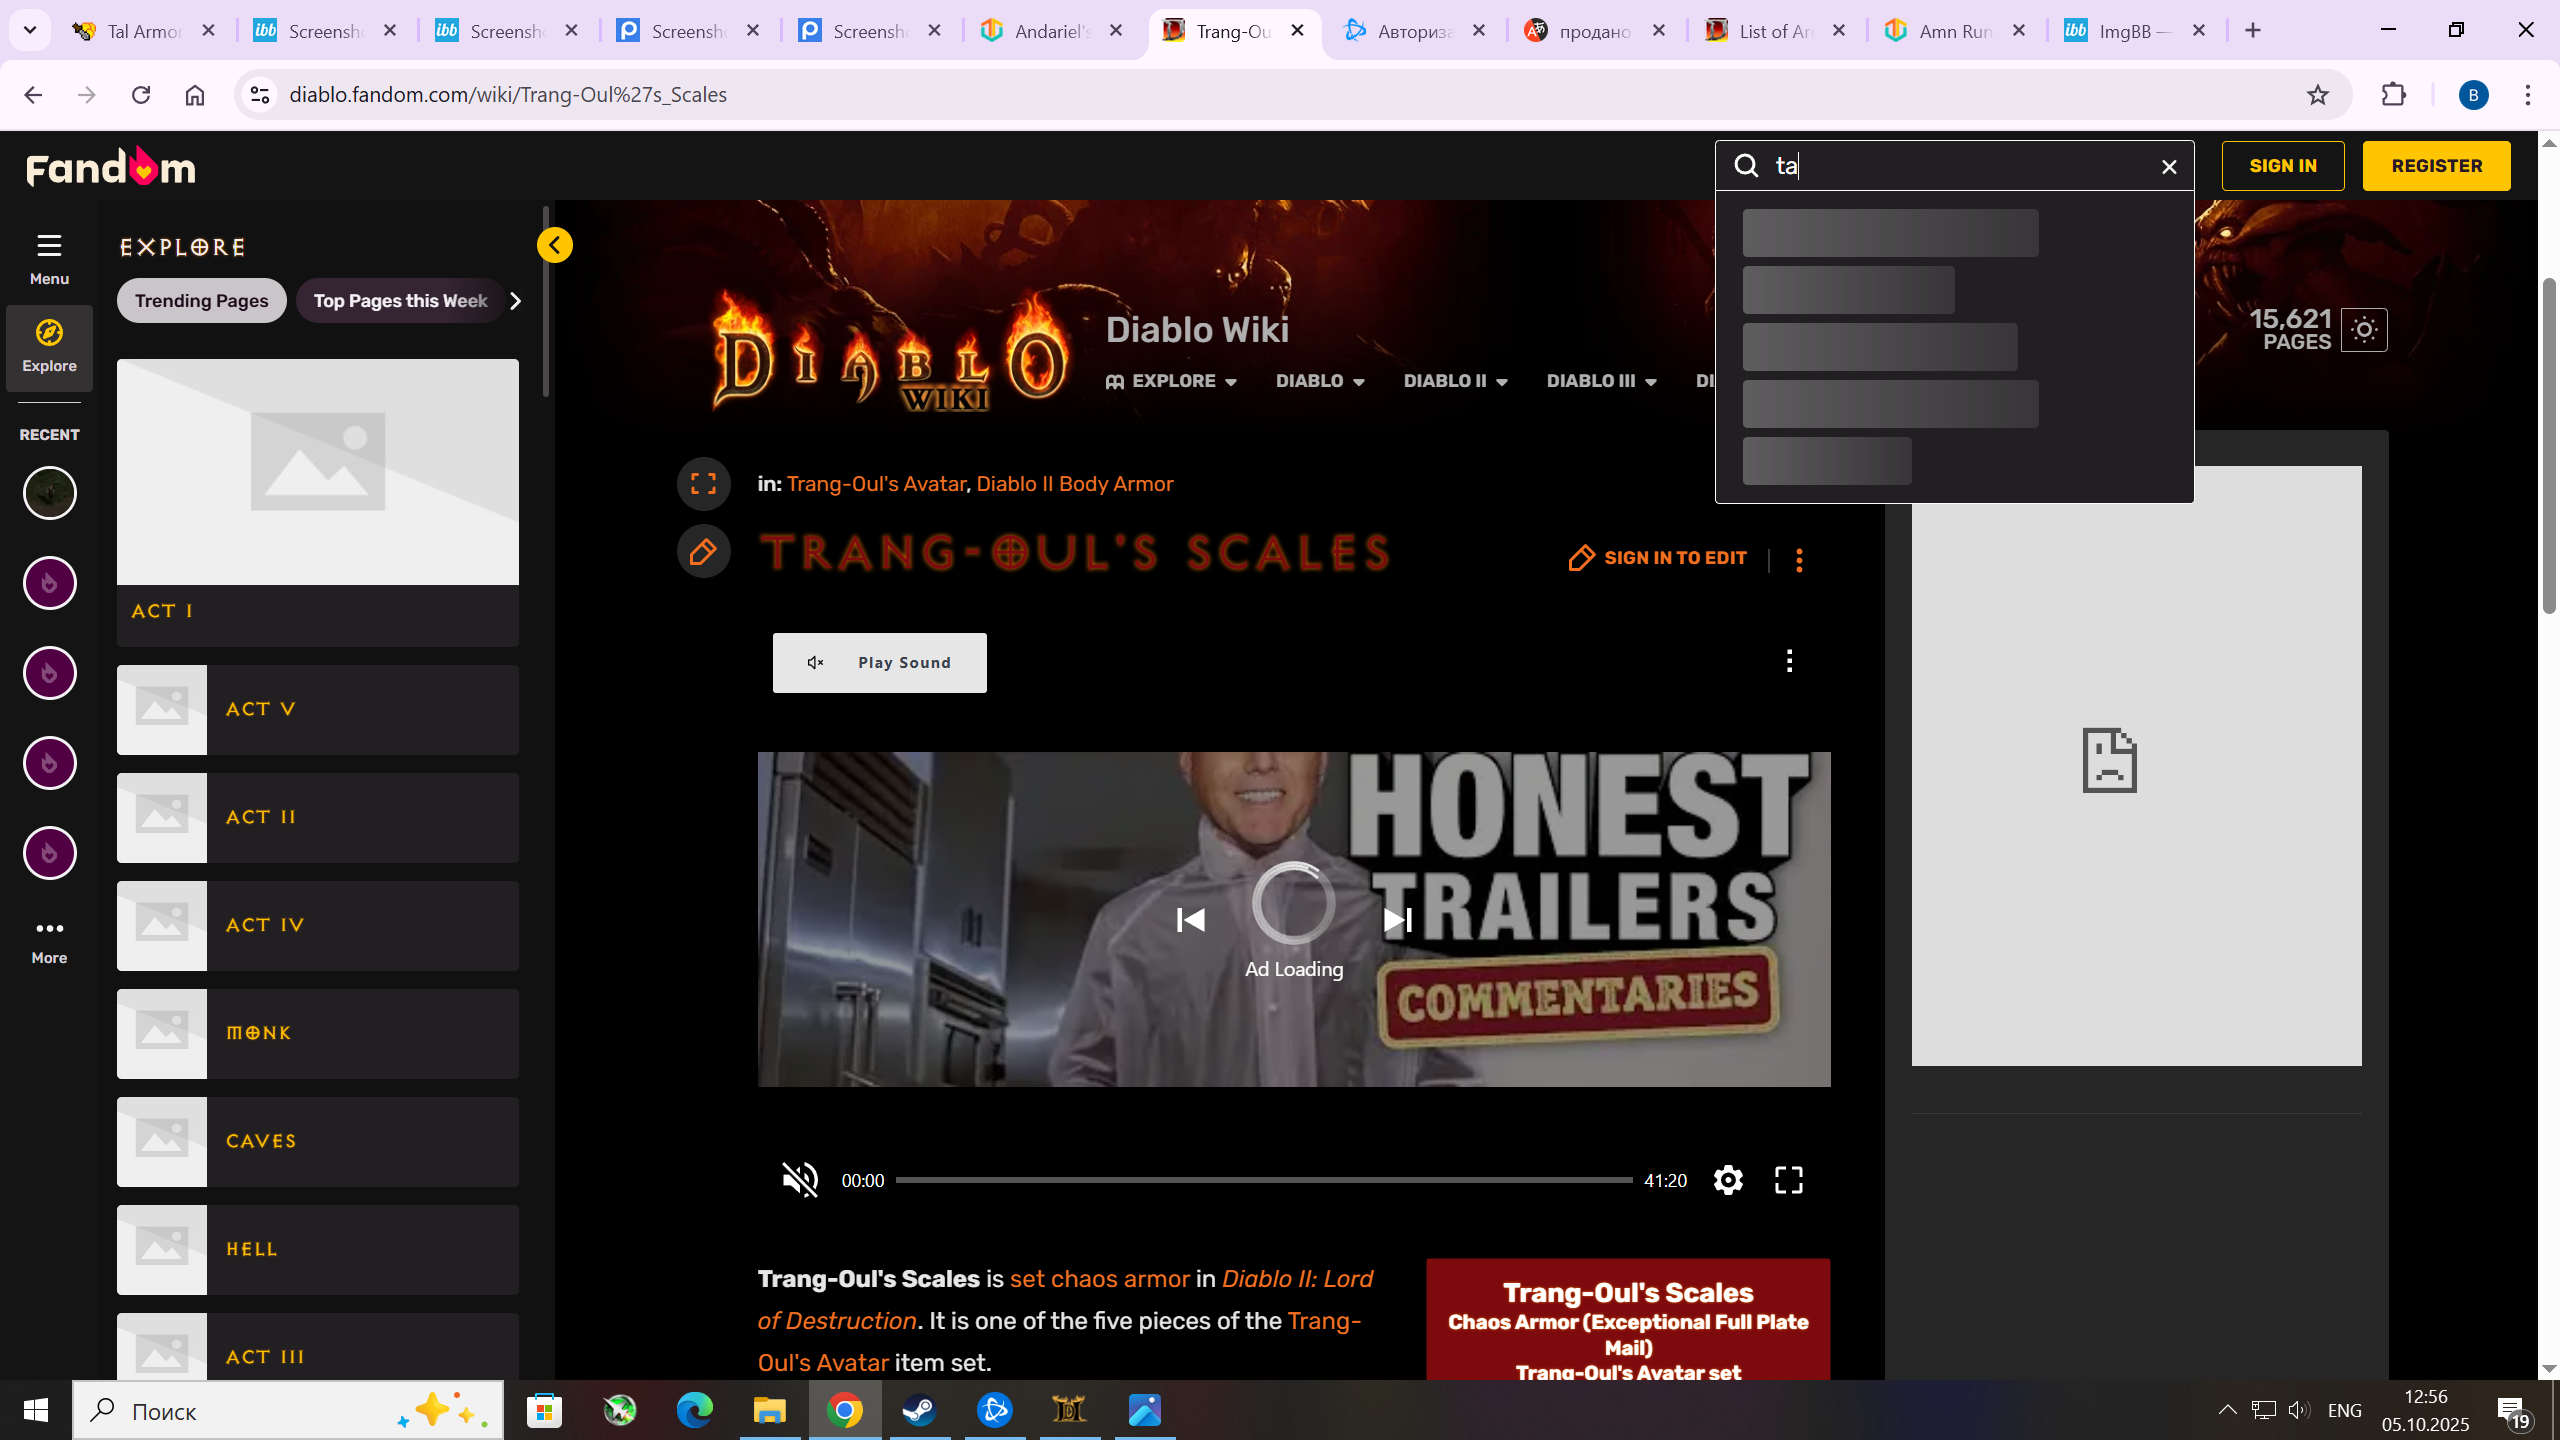2560x1440 pixels.
Task: Open article more-actions three dots menu
Action: point(1799,560)
